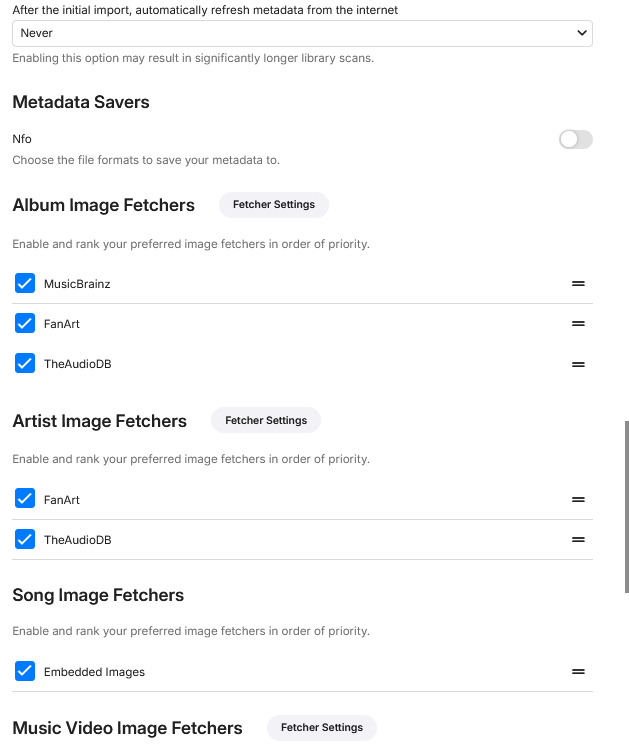Click the album FanArt reorder handle
This screenshot has width=629, height=751.
[x=578, y=324]
